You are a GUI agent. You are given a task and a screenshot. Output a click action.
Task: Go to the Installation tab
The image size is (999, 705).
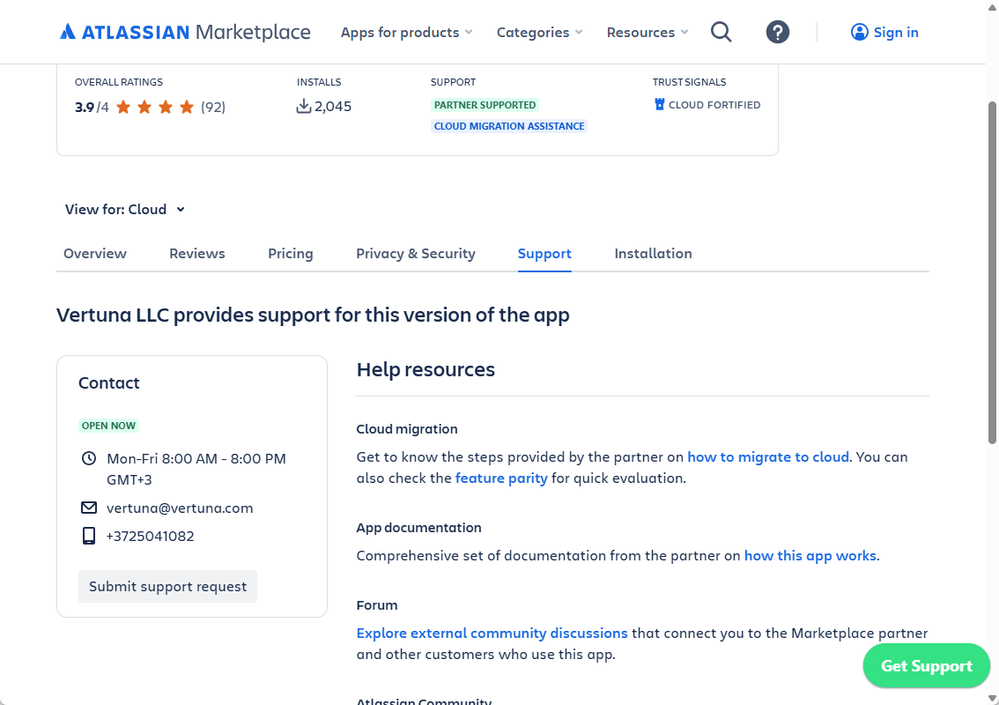tap(653, 253)
